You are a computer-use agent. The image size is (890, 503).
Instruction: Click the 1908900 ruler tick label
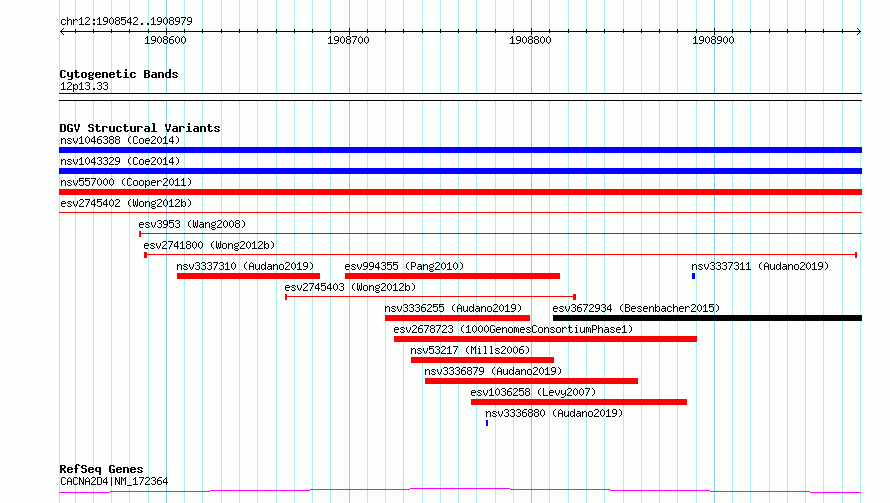[x=713, y=40]
